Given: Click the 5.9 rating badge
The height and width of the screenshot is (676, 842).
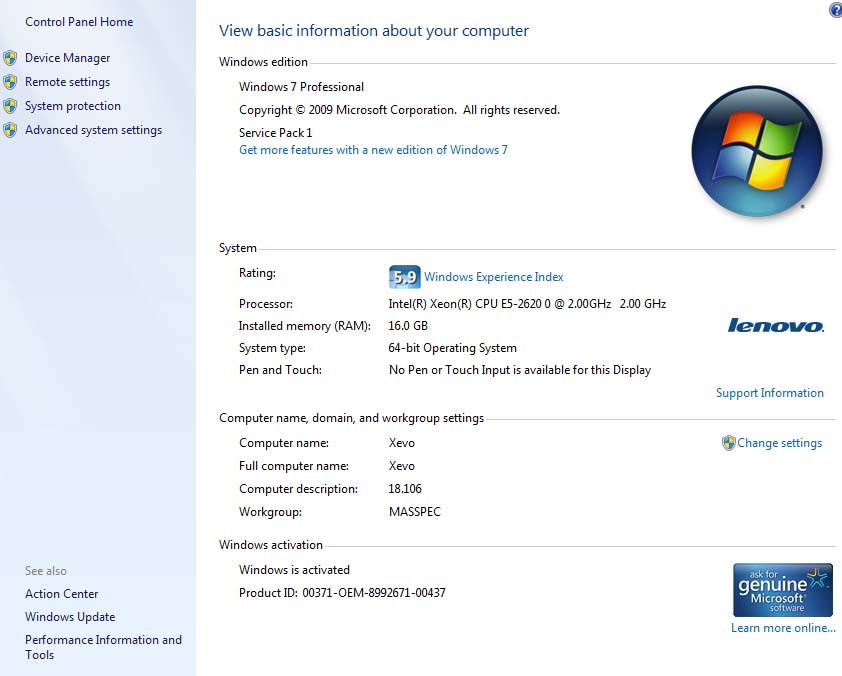Looking at the screenshot, I should point(404,277).
